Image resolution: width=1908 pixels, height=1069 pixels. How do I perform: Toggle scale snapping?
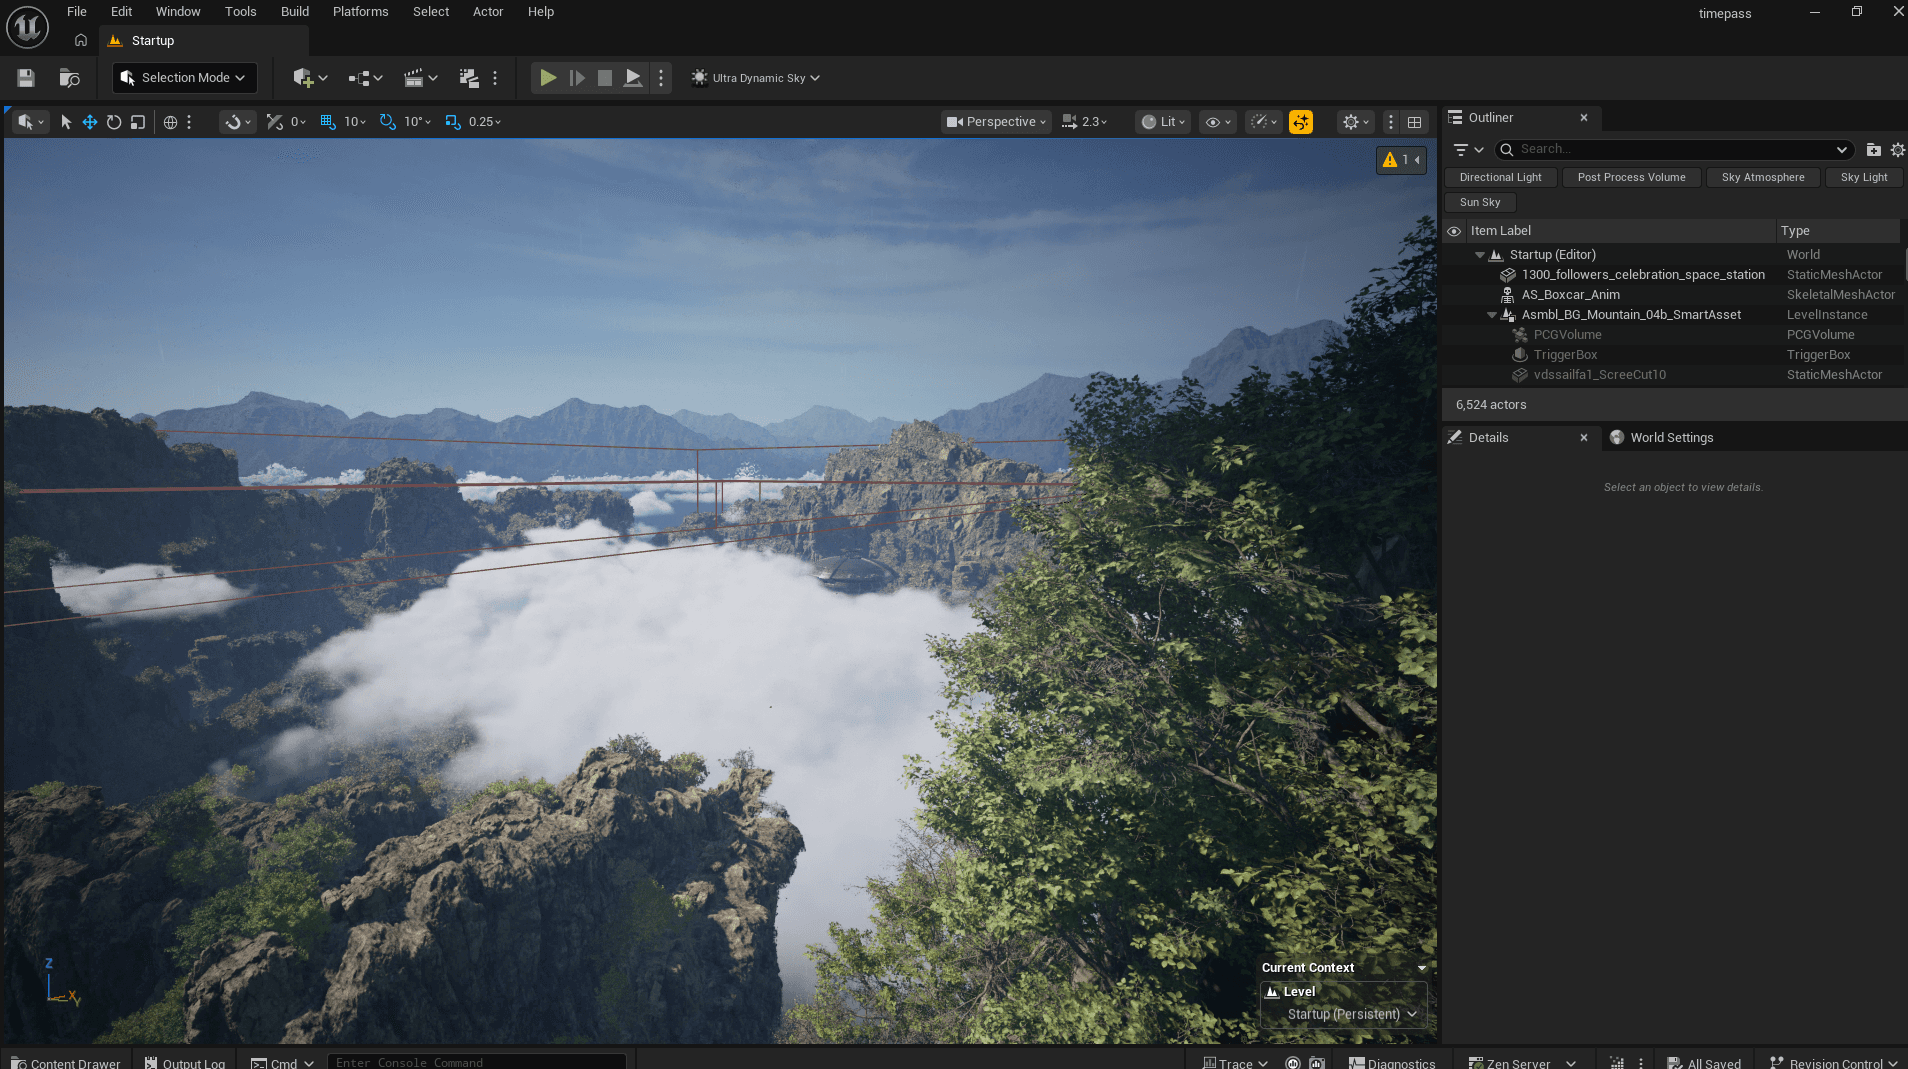(453, 122)
